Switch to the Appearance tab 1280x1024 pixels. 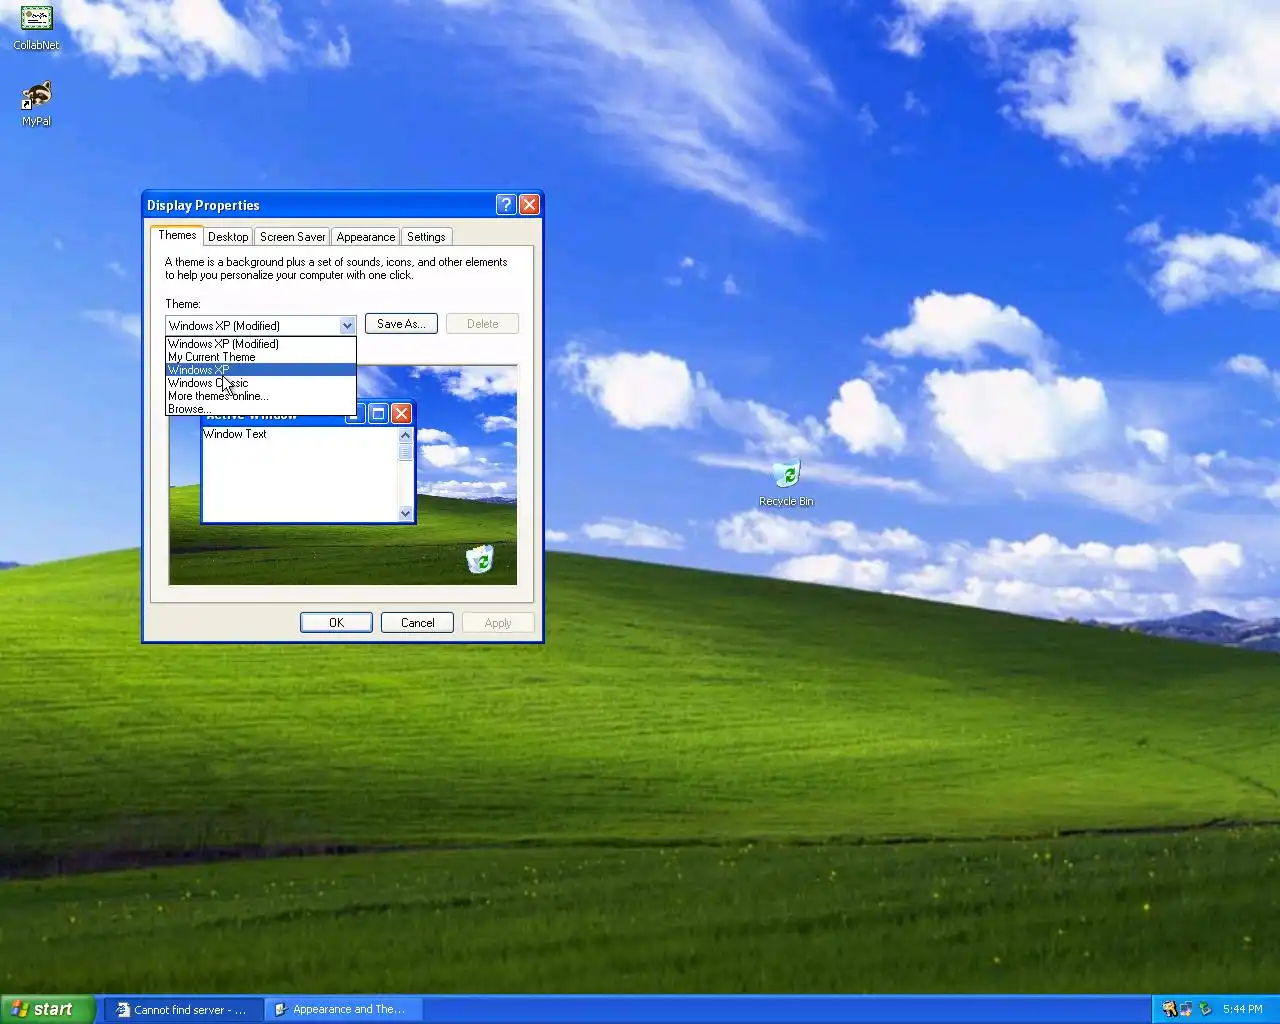coord(365,237)
